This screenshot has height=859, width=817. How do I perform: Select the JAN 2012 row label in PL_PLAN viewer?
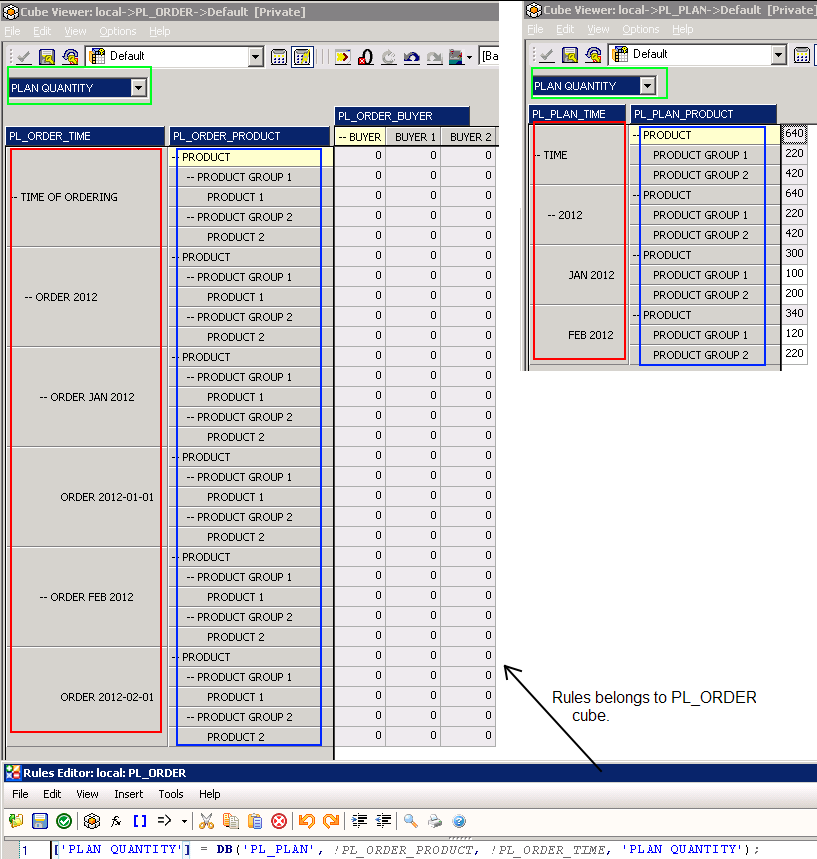coord(591,275)
